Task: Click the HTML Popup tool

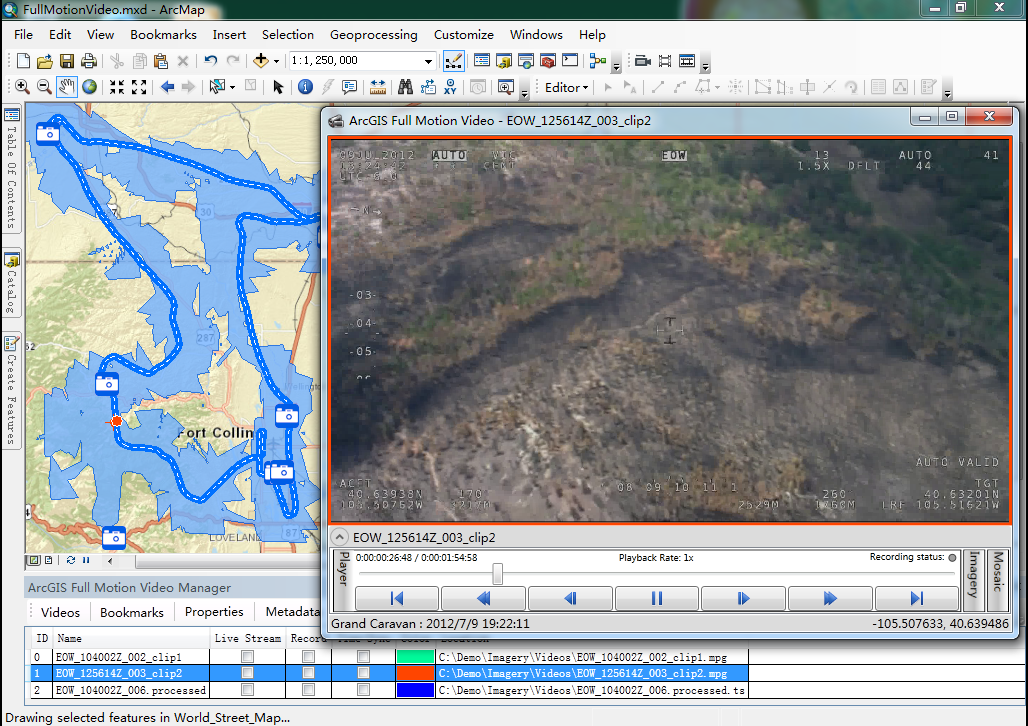Action: coord(349,87)
